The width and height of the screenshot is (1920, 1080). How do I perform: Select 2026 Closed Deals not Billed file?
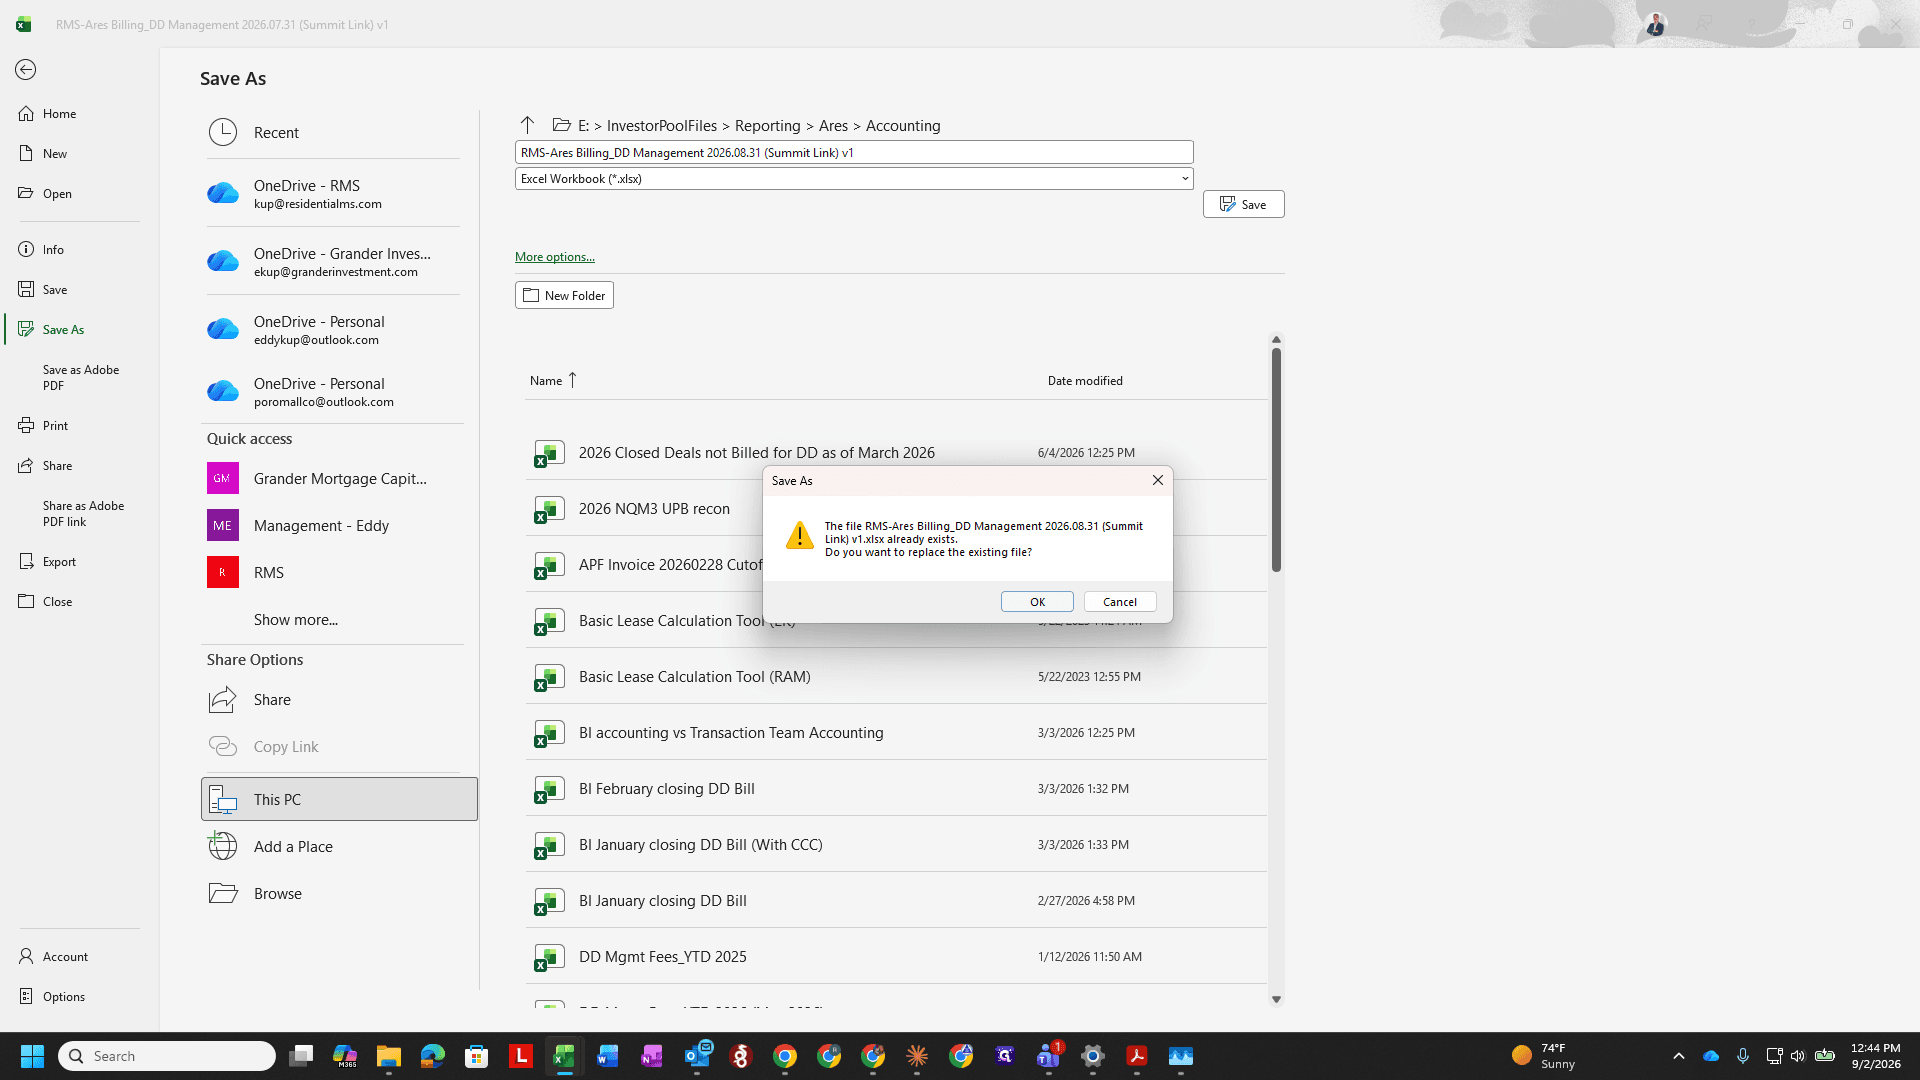[896, 453]
